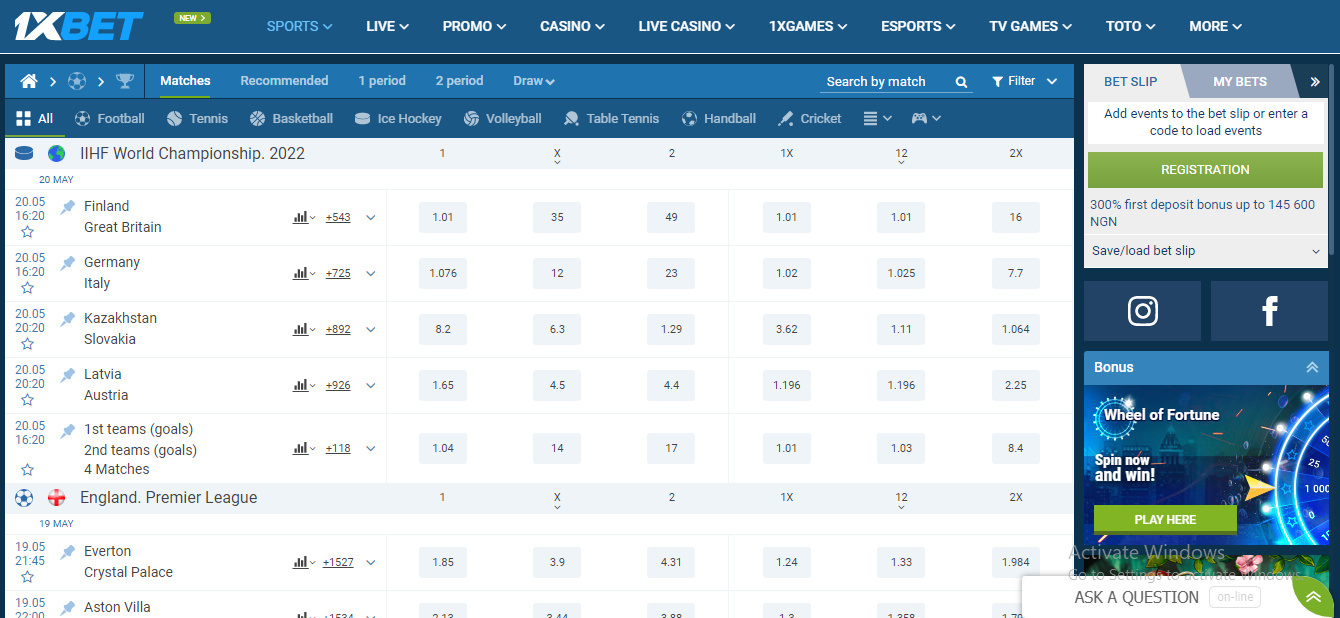Open the CASINO top menu
The image size is (1340, 618).
(573, 26)
